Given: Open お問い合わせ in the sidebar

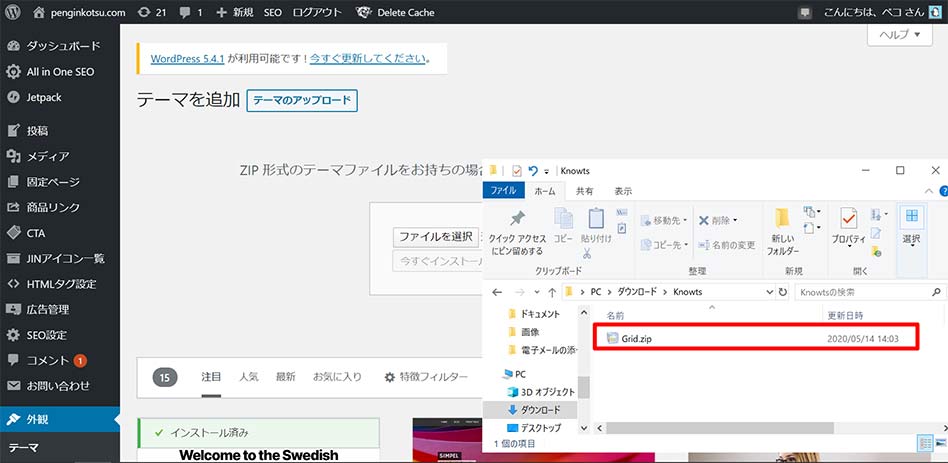Looking at the screenshot, I should pos(60,386).
